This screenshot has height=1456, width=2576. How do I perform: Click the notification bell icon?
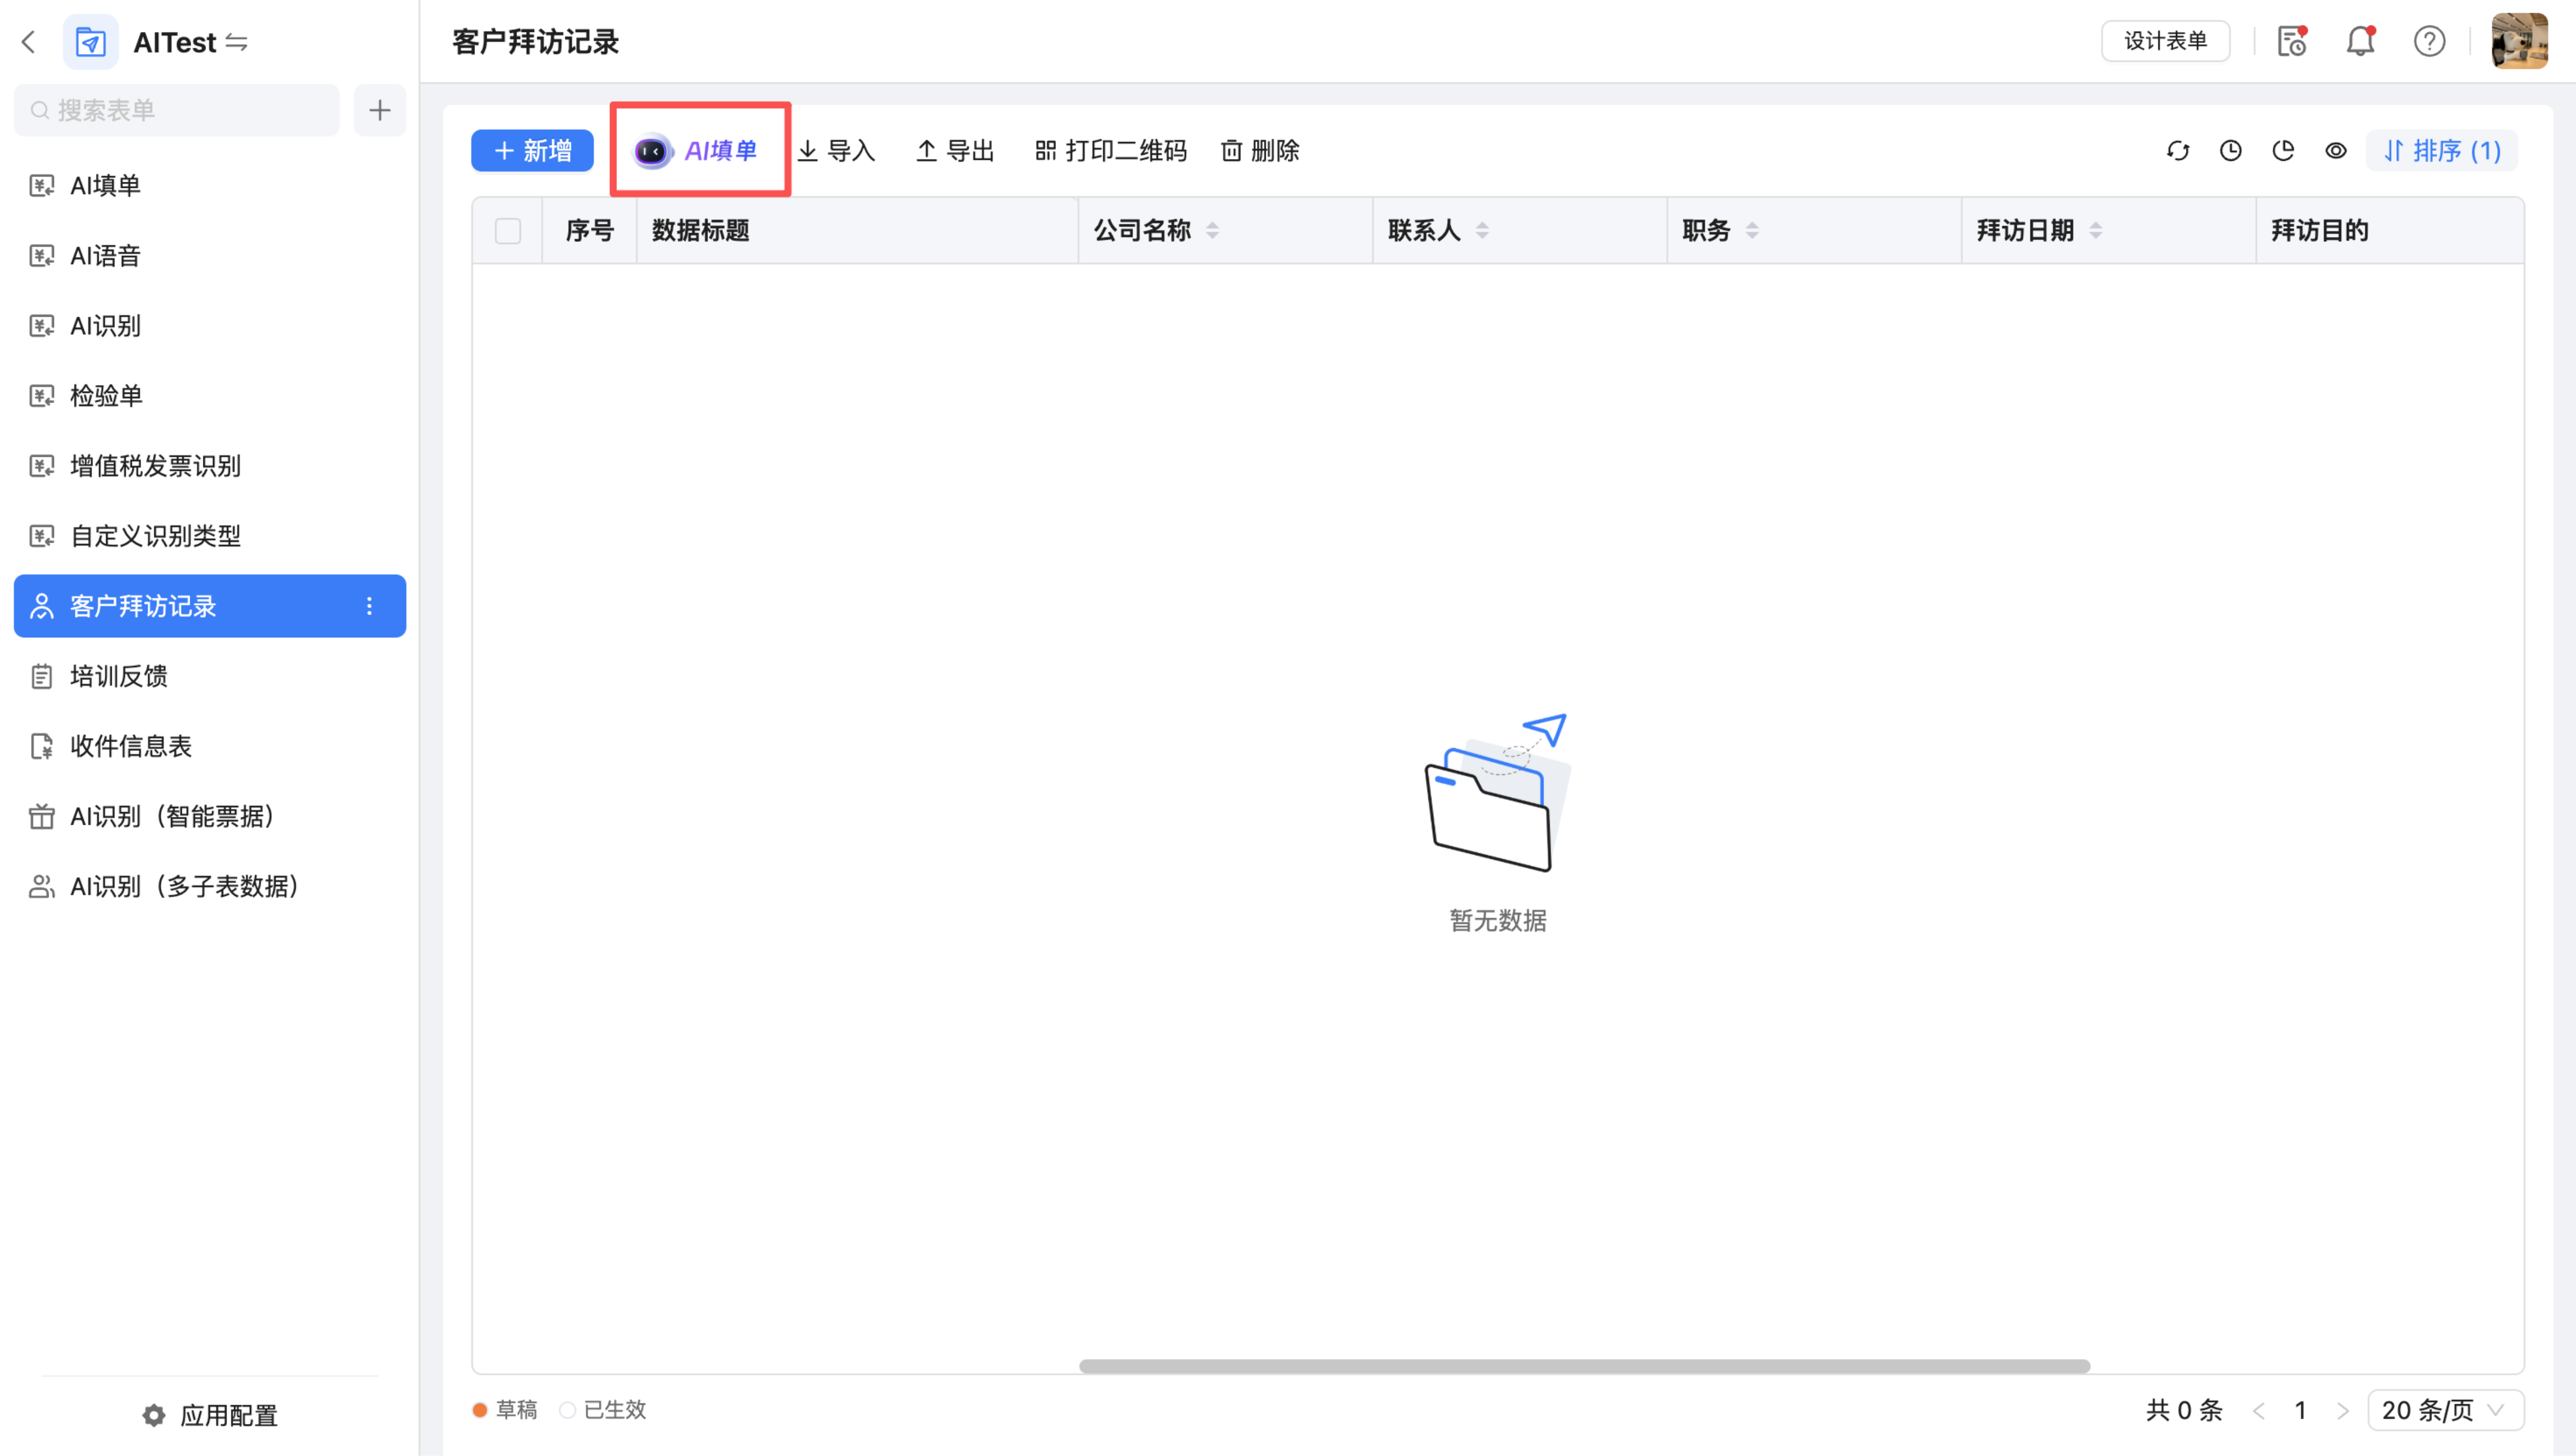pos(2360,41)
